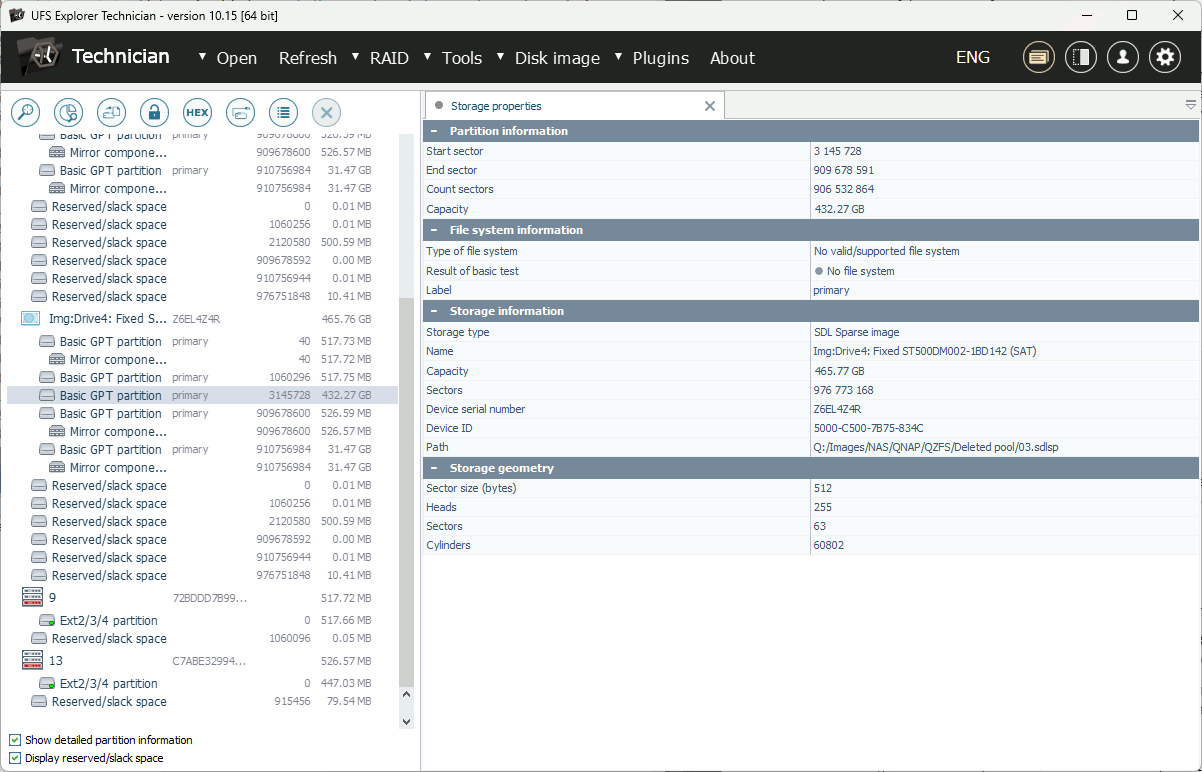Open the properties list toolbar icon
Screen dimensions: 1202x772
tap(283, 112)
